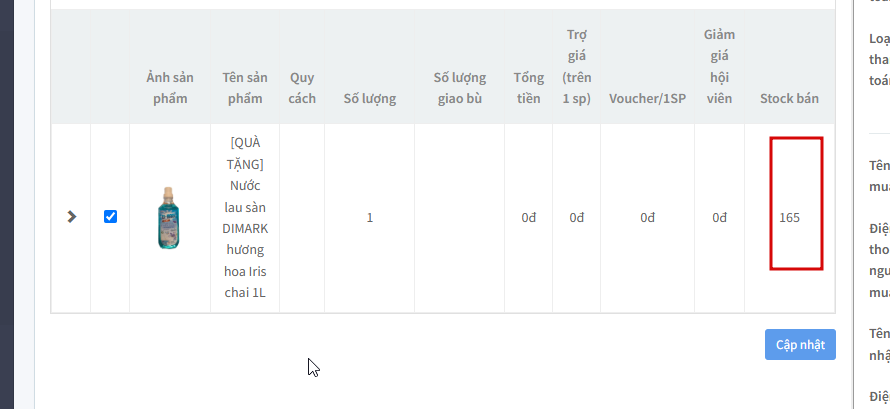Toggle the checkbox for the product row
The width and height of the screenshot is (890, 409).
coord(111,216)
